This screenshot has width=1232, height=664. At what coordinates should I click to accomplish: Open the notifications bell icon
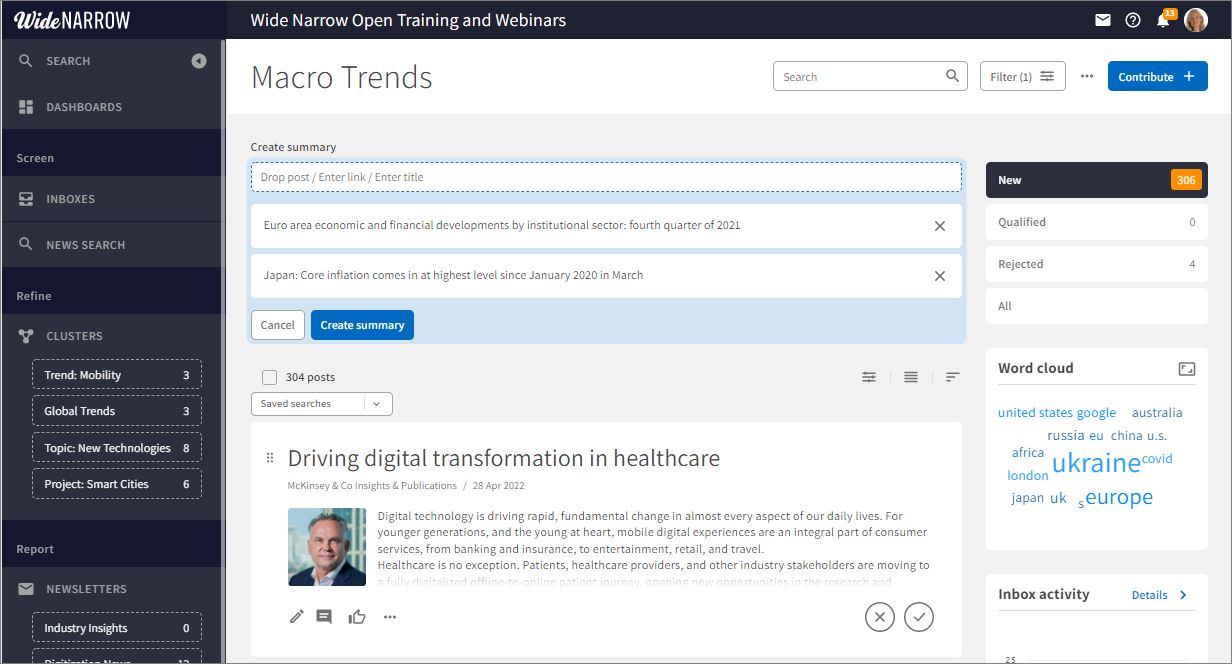[1163, 20]
